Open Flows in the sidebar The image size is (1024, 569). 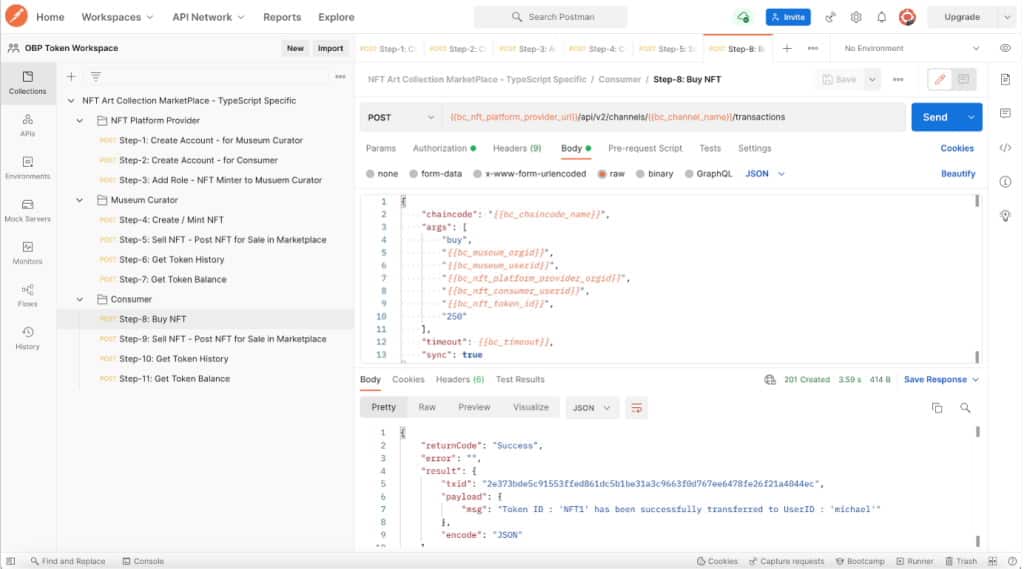click(27, 295)
